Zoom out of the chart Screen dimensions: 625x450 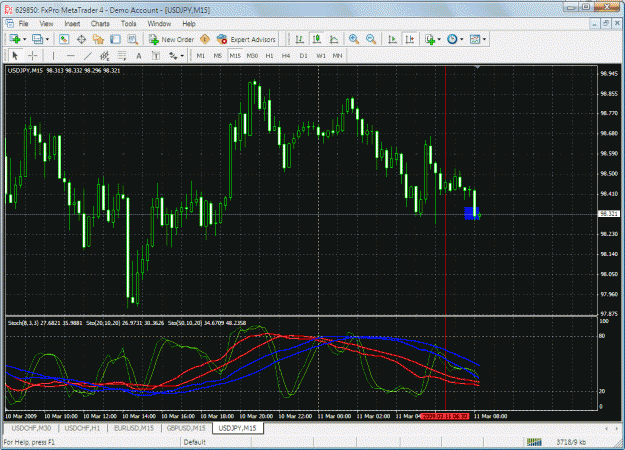tap(371, 39)
